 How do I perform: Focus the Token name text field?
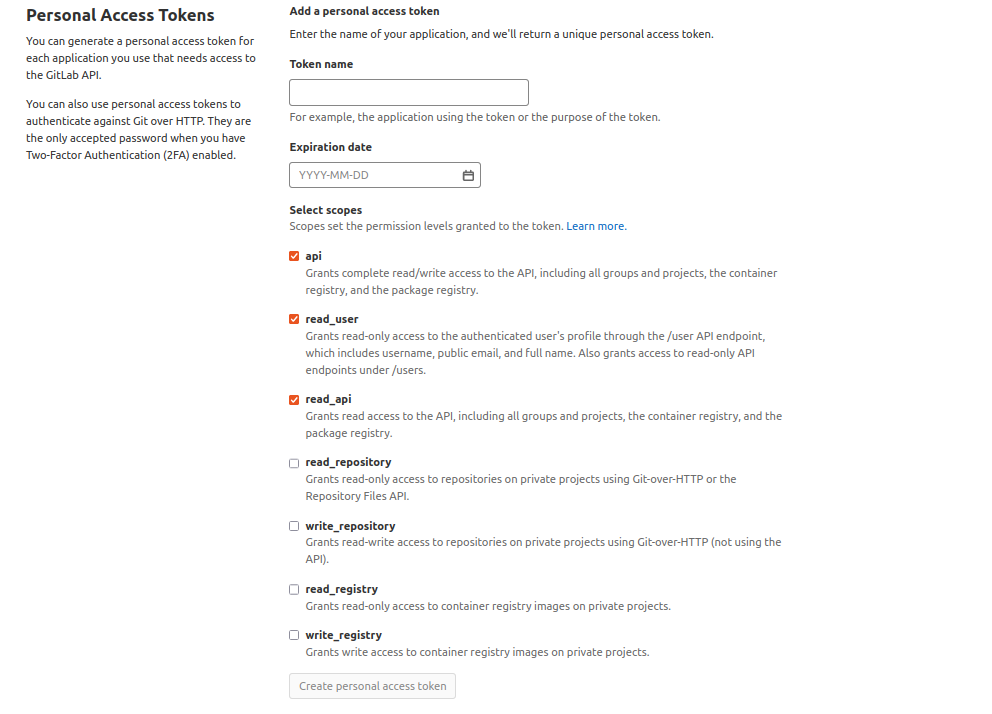[x=408, y=93]
